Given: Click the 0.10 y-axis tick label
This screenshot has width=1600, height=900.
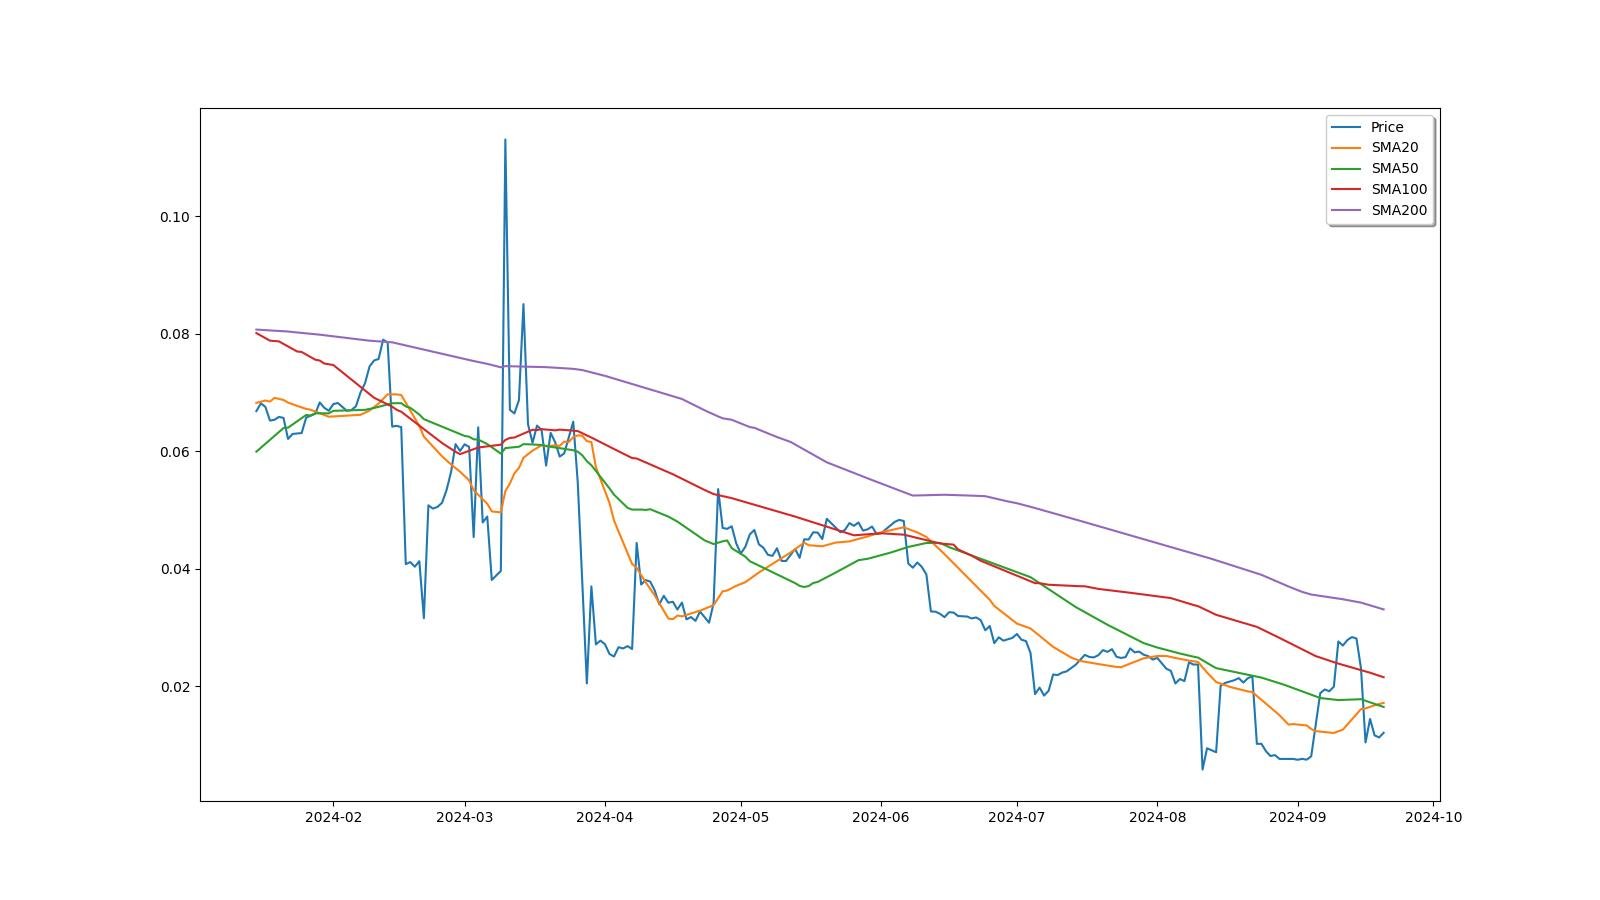Looking at the screenshot, I should pos(174,217).
